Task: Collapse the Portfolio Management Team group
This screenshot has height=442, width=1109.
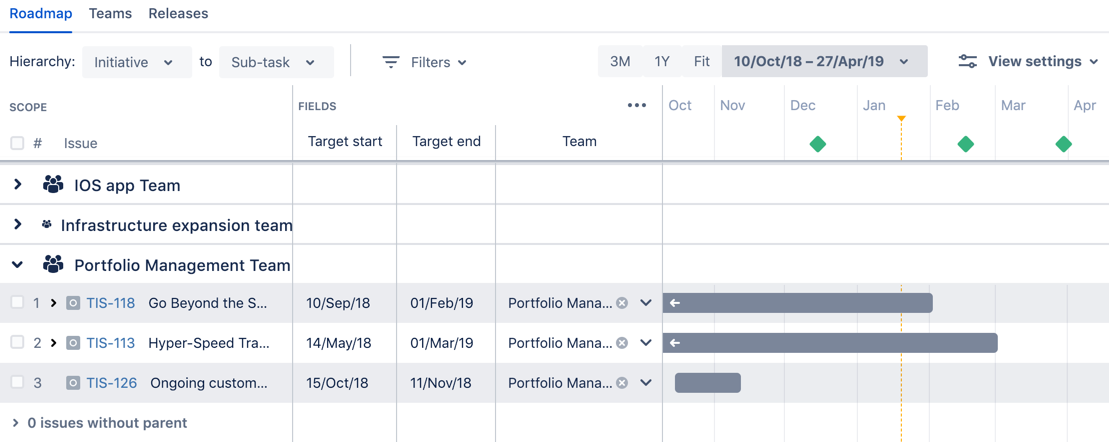Action: click(18, 265)
